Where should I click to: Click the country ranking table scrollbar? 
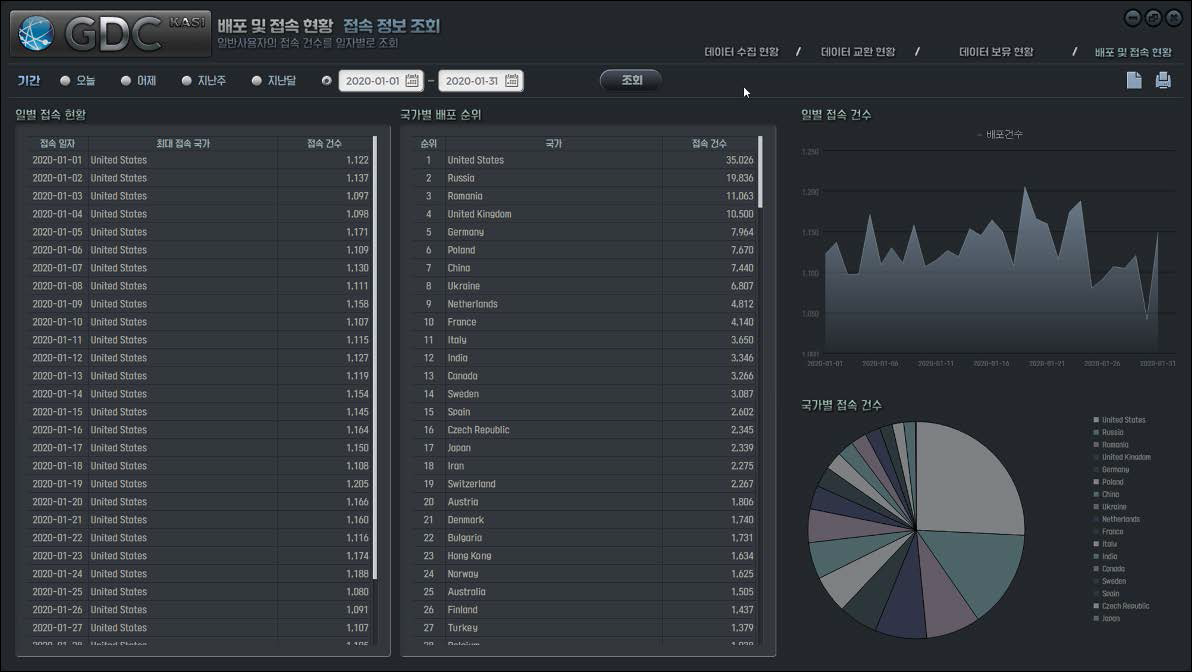tap(760, 172)
